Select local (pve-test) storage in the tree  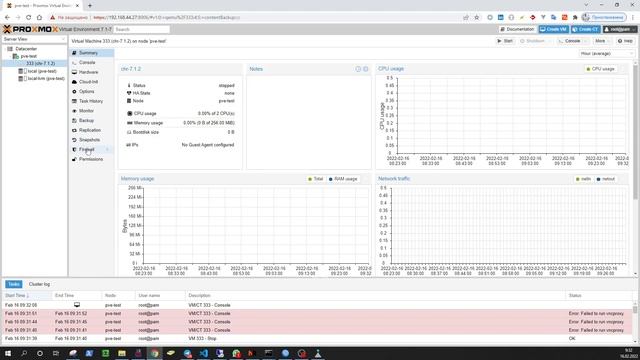pyautogui.click(x=42, y=71)
